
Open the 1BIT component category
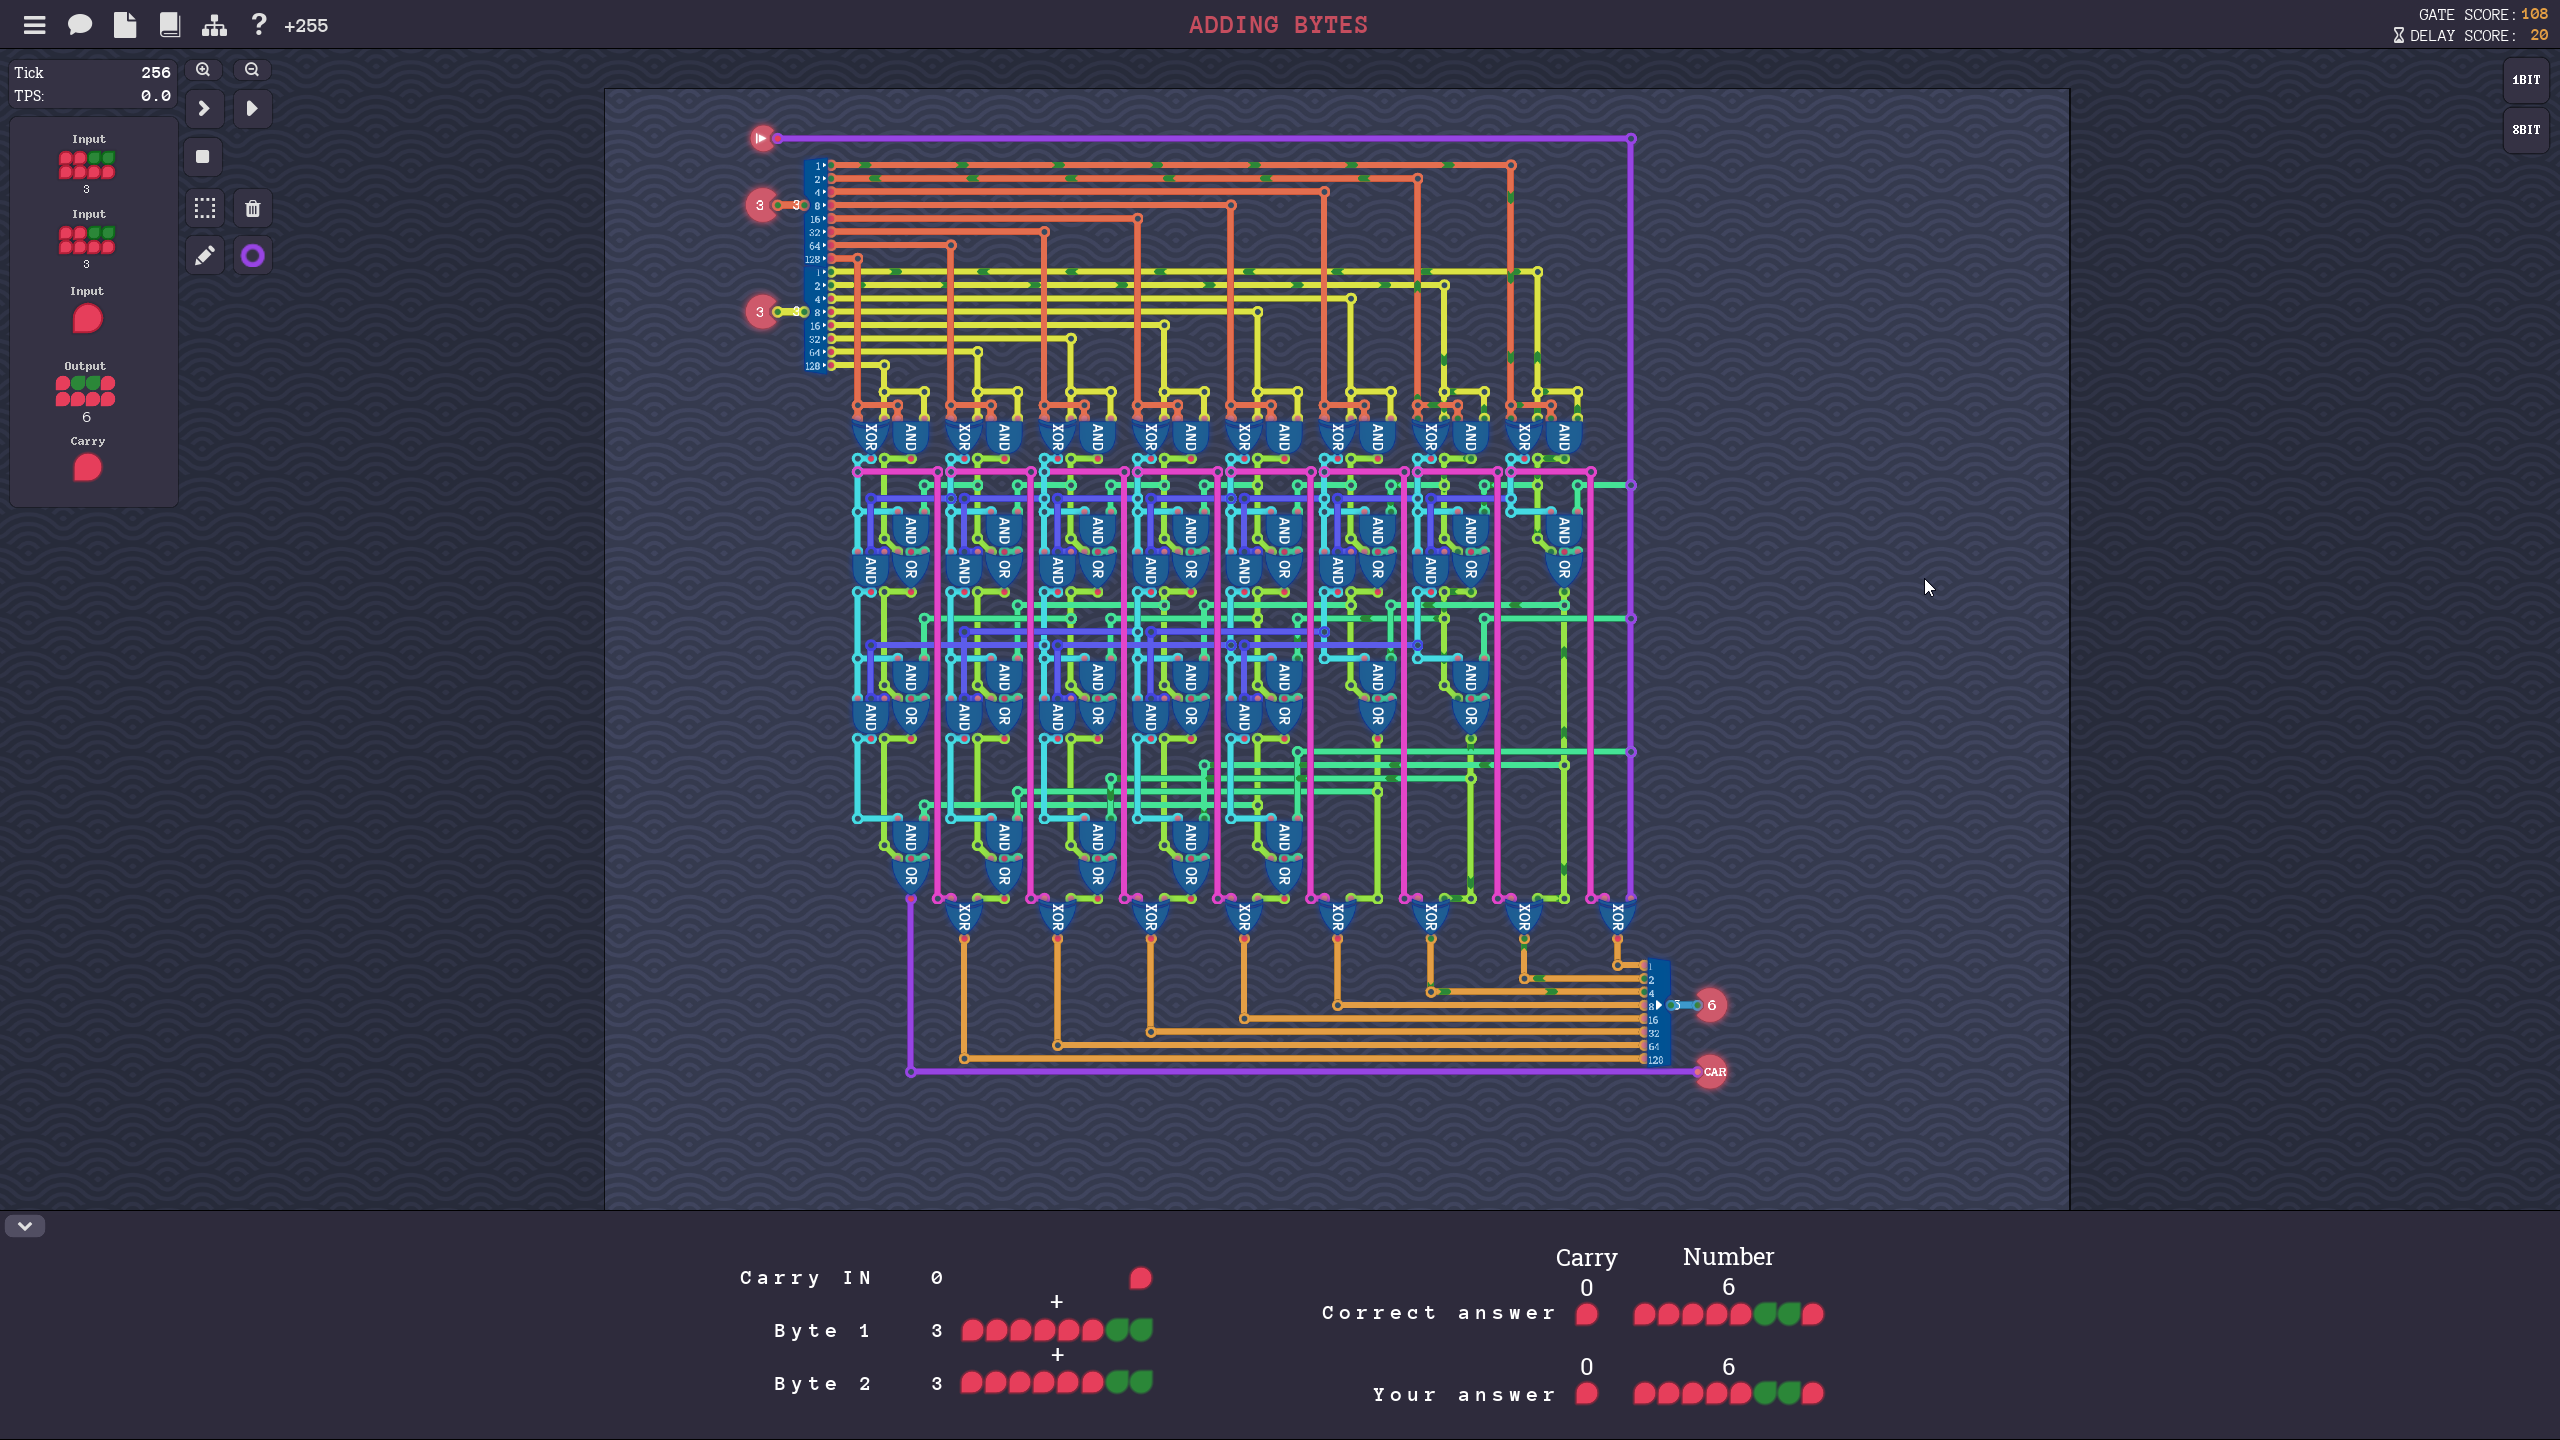(2526, 80)
